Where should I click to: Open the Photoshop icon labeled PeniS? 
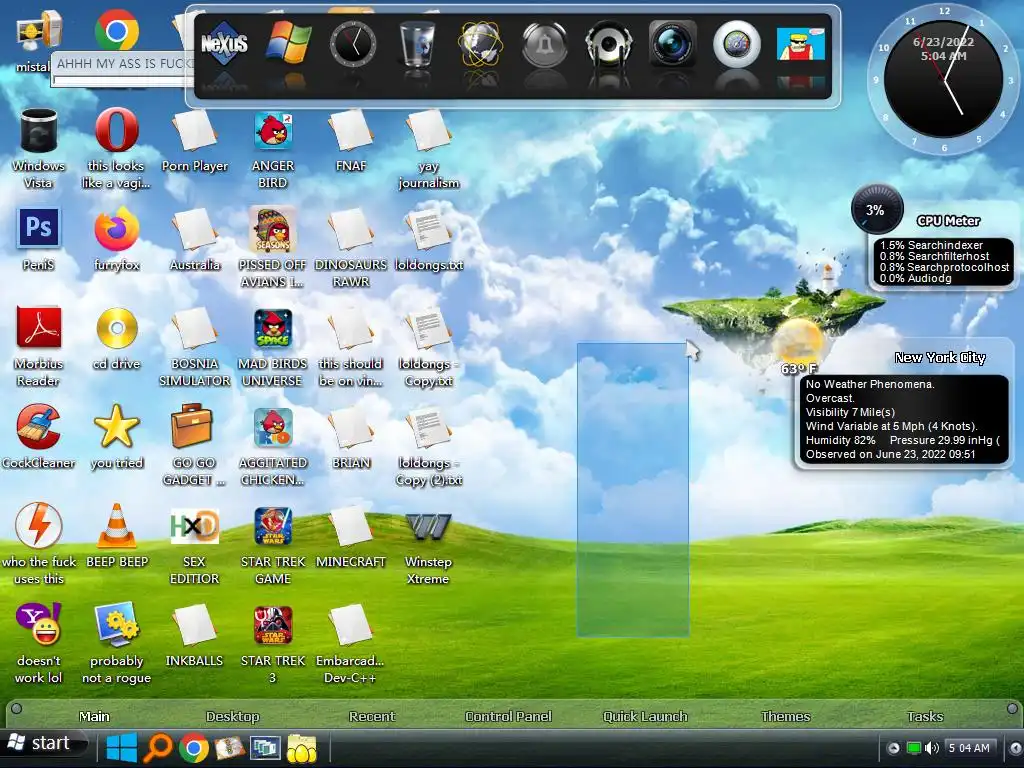click(x=39, y=228)
